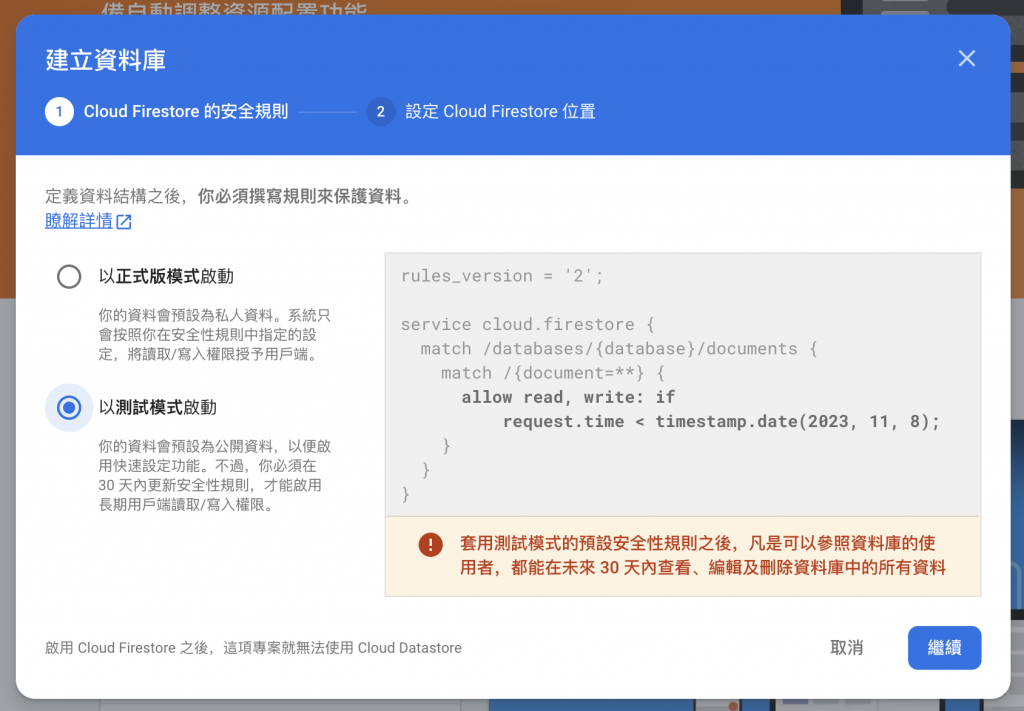Click the 繼續 button

point(944,648)
